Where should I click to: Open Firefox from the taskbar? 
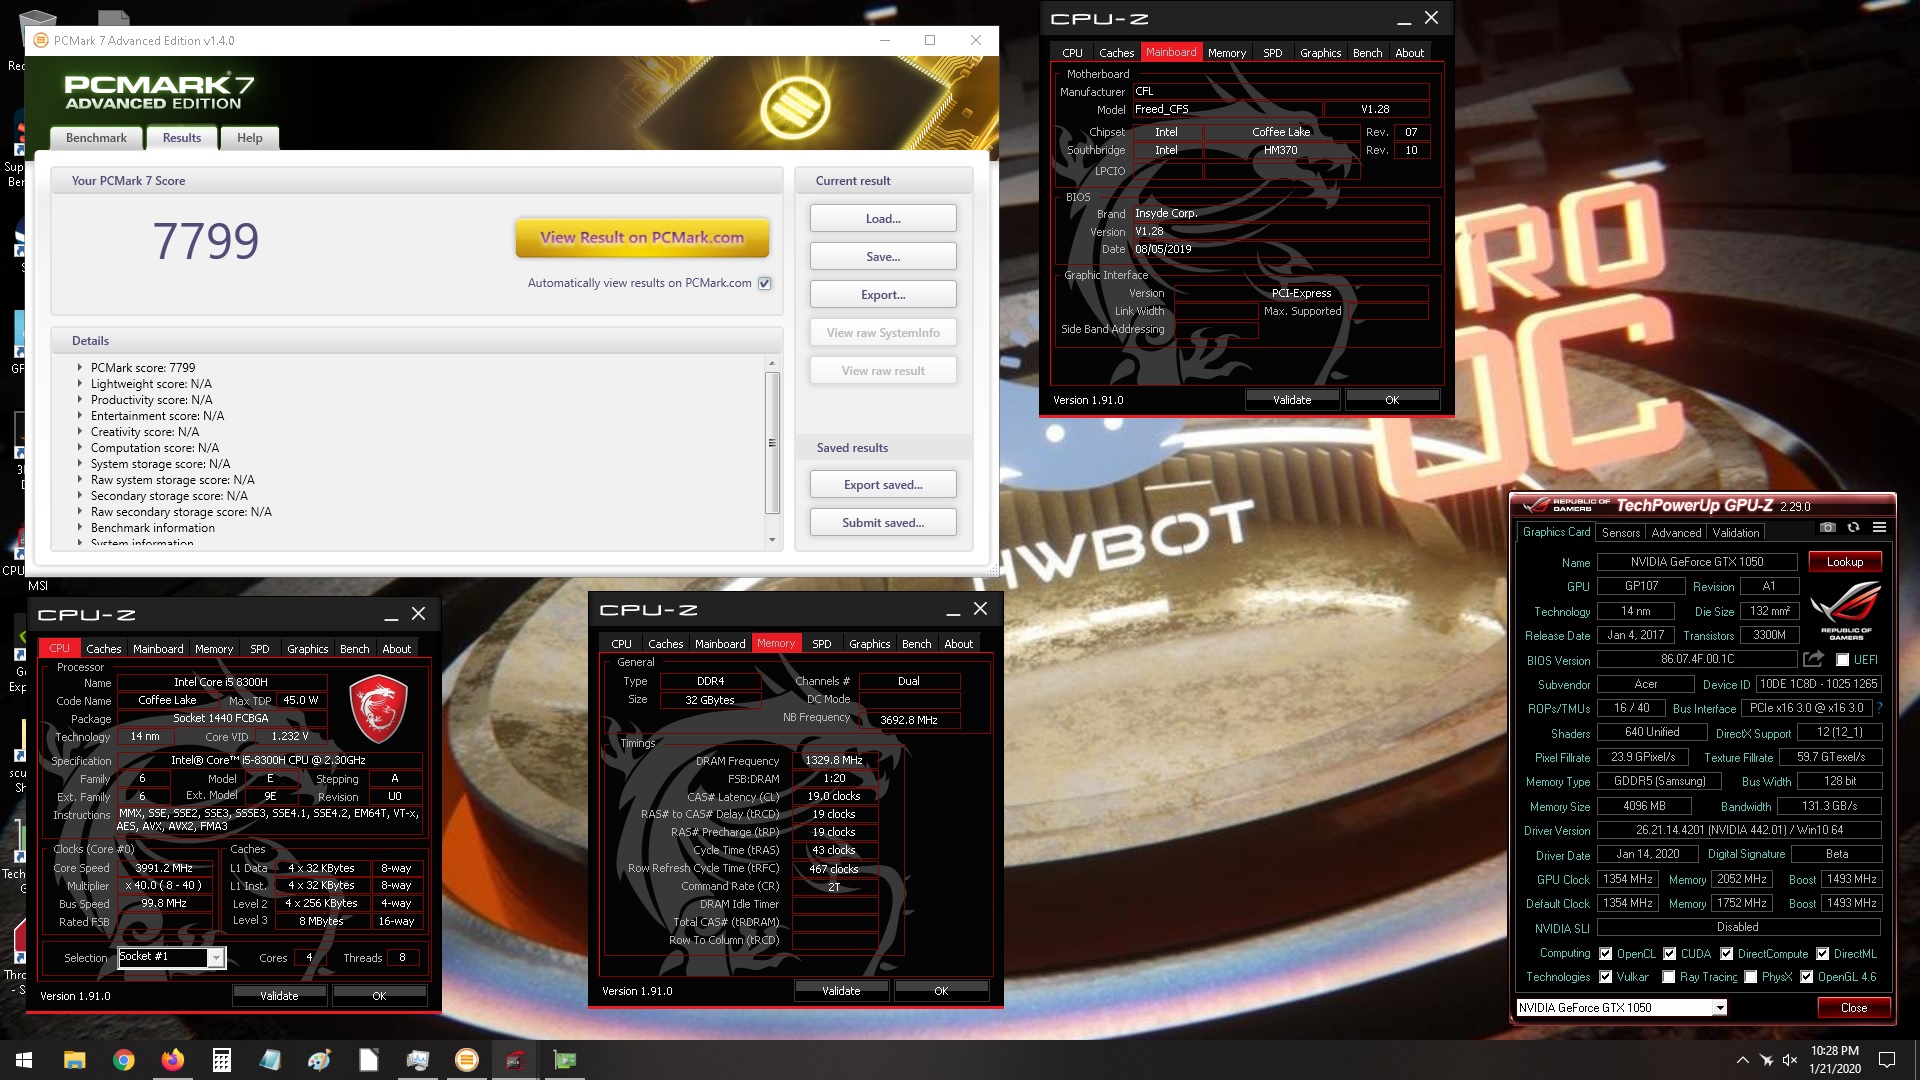172,1060
